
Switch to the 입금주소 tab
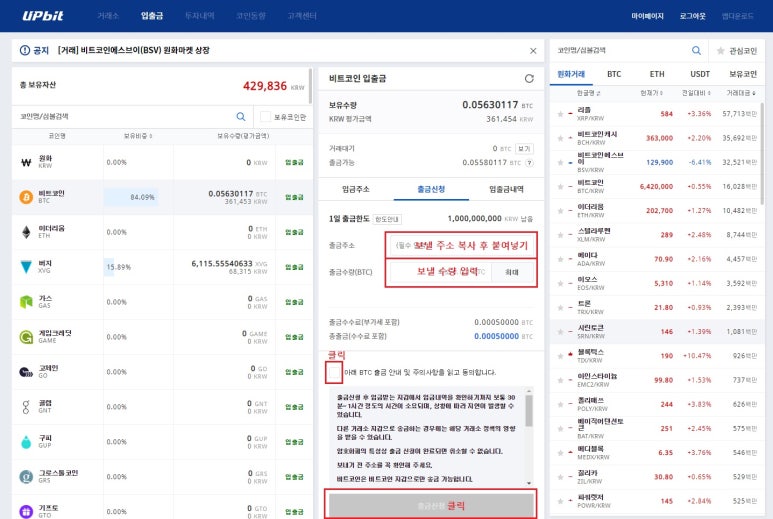point(356,189)
